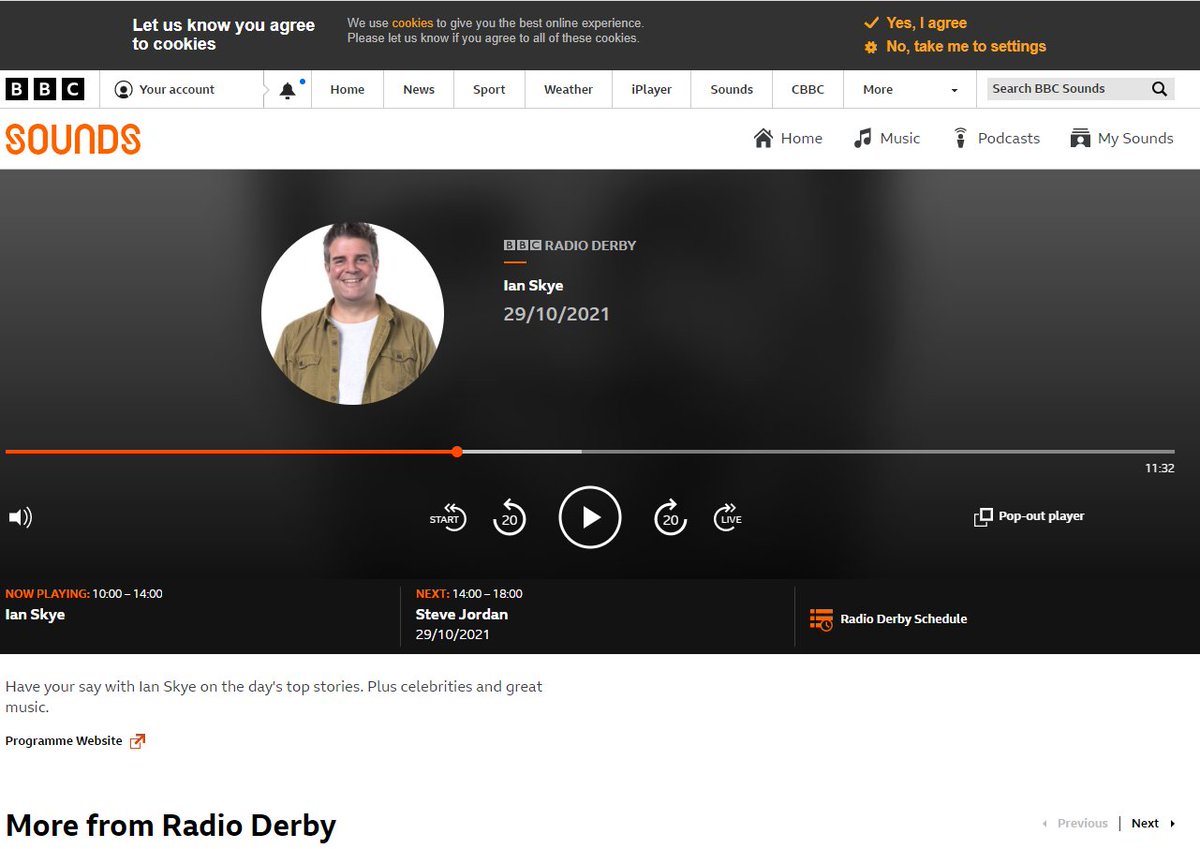
Task: Click the main Play button
Action: tap(590, 517)
